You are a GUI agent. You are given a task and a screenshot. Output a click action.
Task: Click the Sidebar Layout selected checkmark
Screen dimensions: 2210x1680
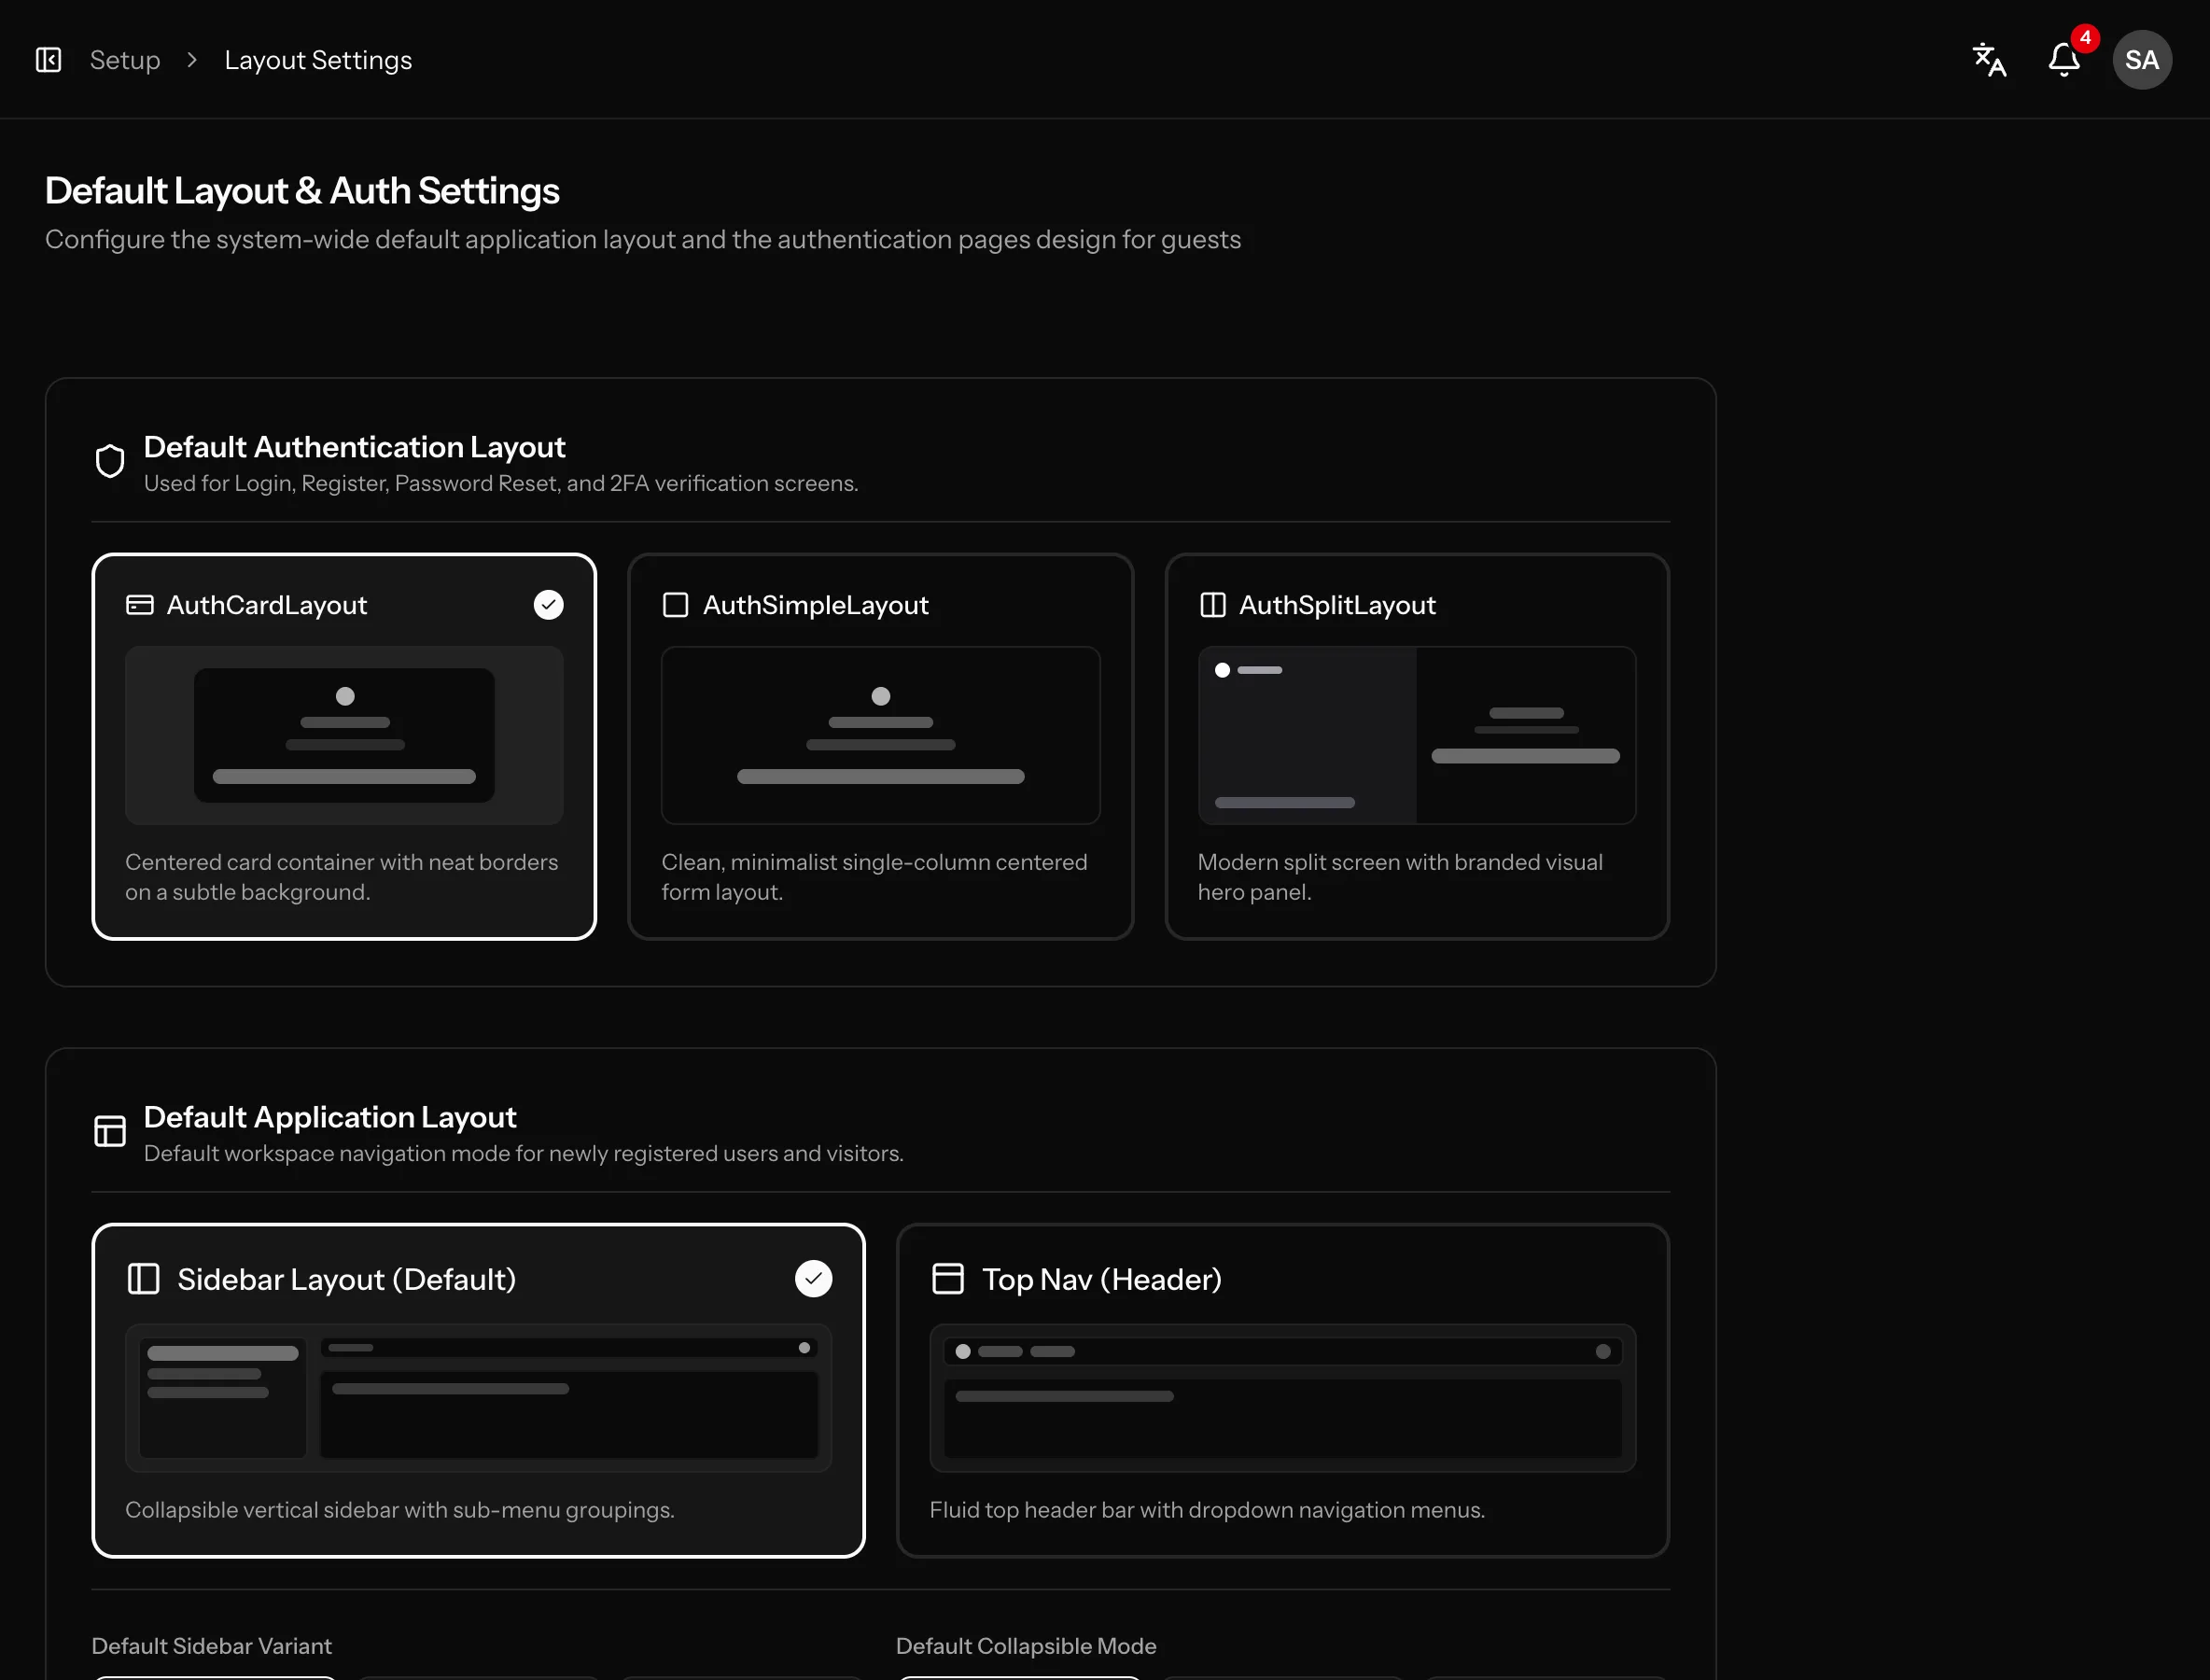pyautogui.click(x=813, y=1279)
